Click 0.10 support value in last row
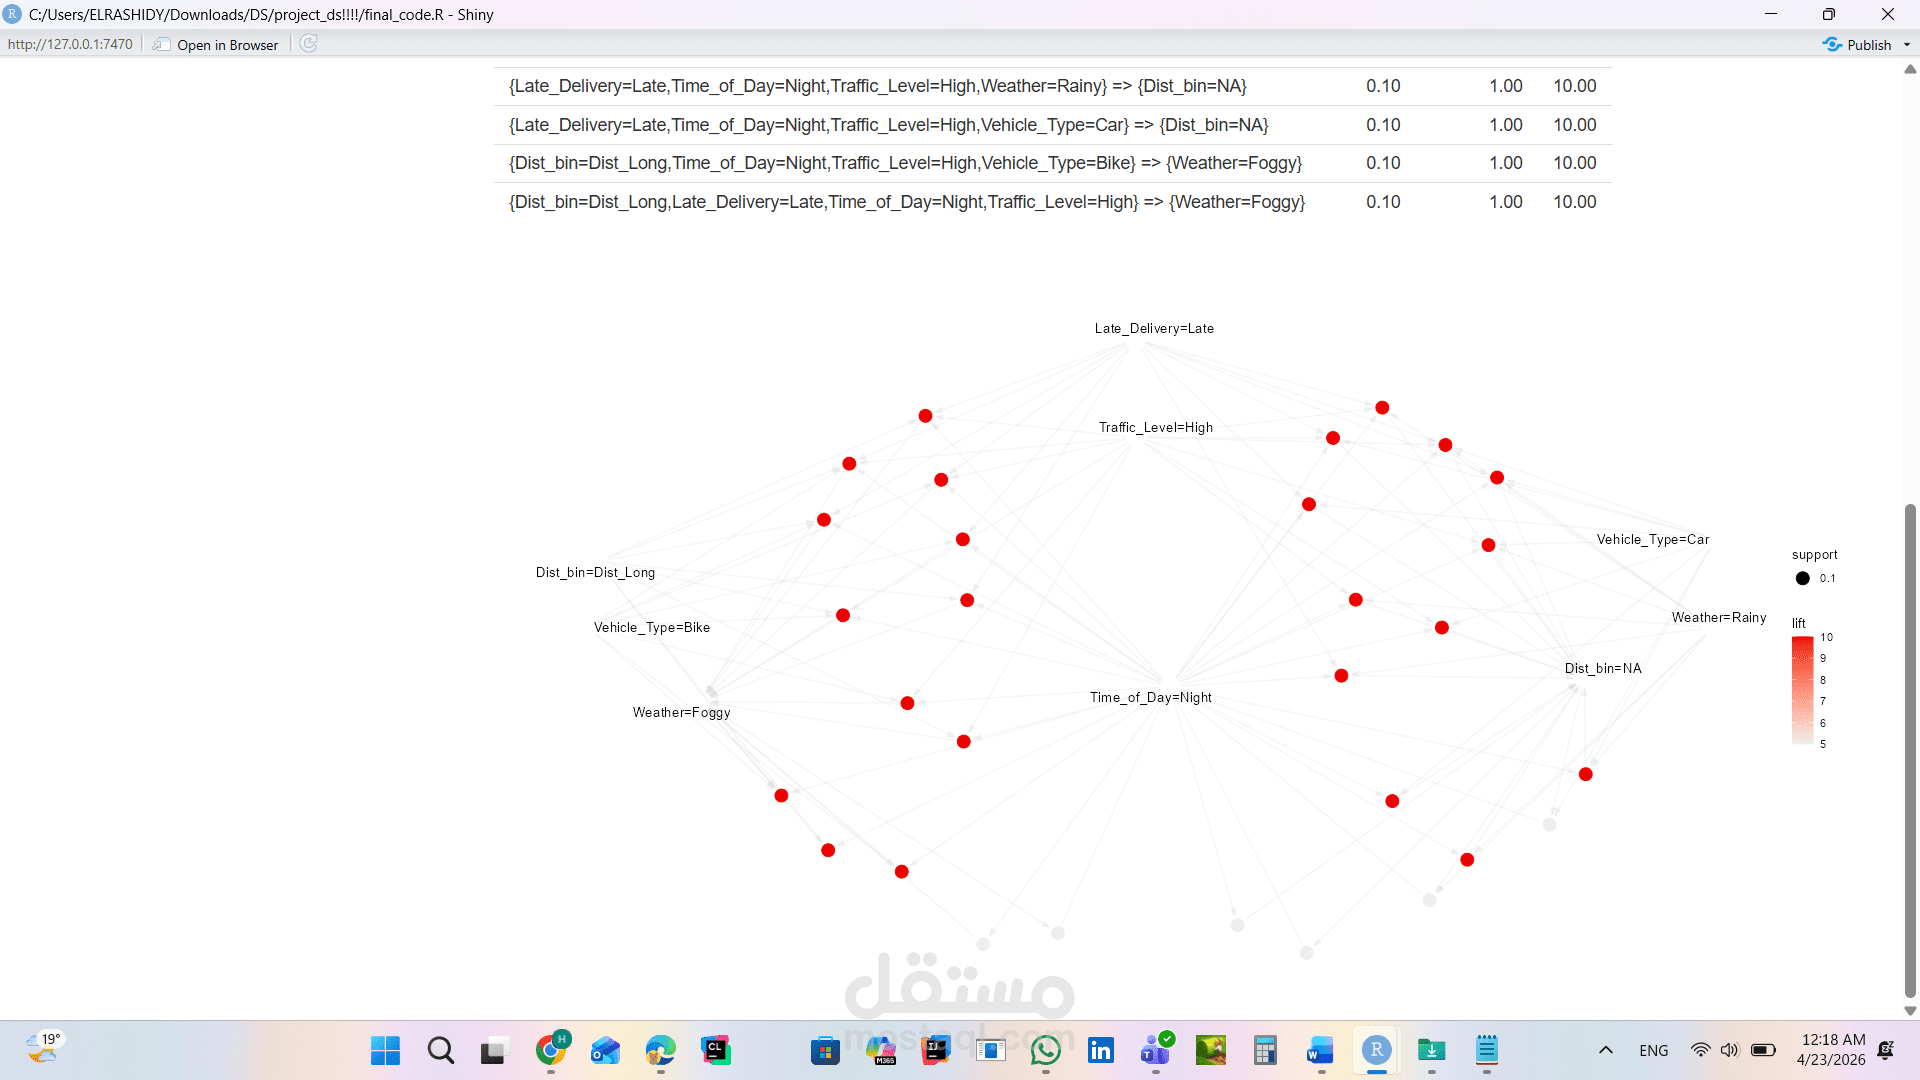Screen dimensions: 1920x1080 click(1383, 202)
